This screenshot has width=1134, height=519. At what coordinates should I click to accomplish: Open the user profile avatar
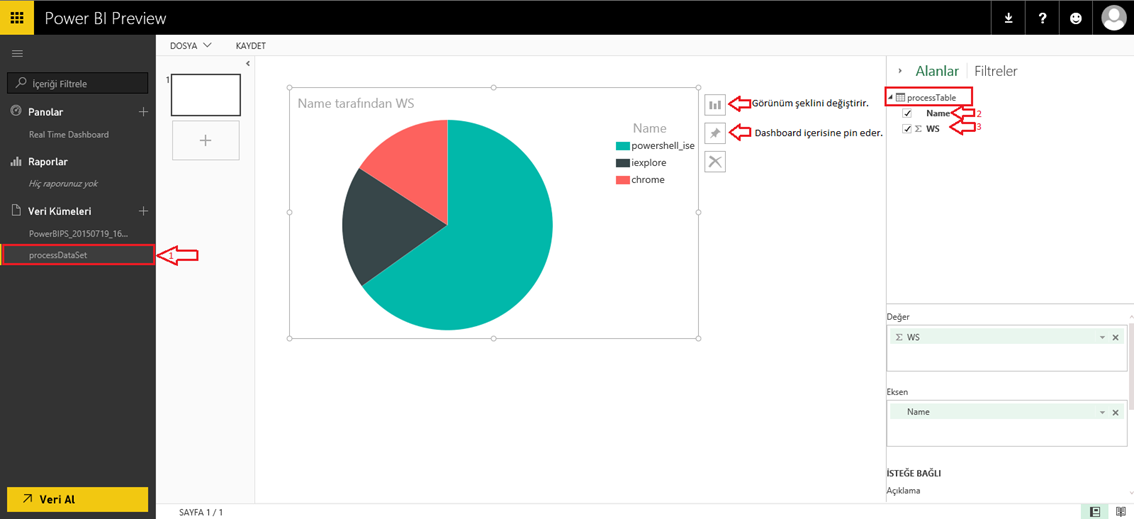click(1113, 18)
